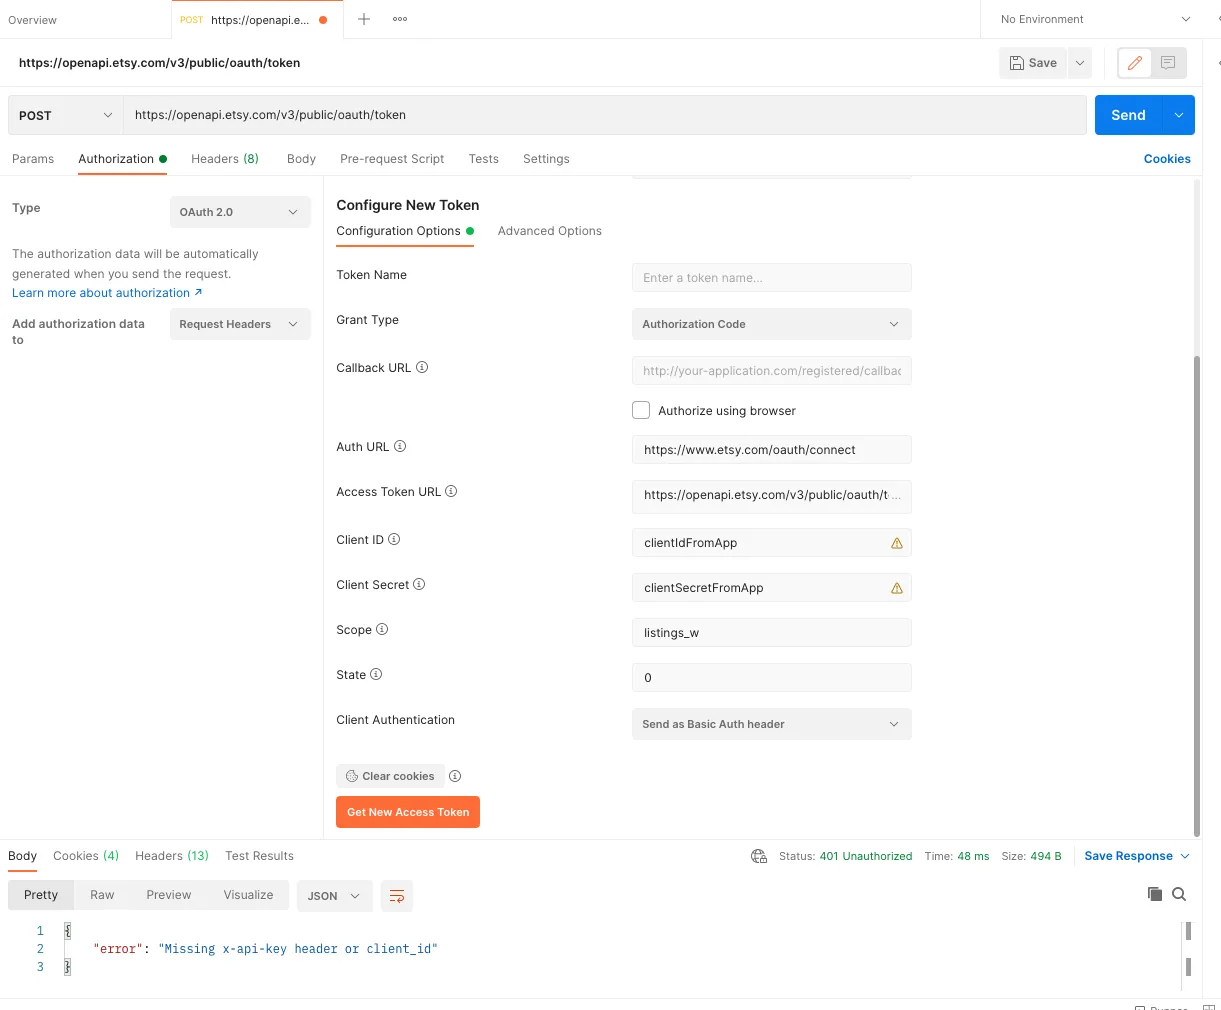
Task: Open the tab options three-dots menu
Action: pyautogui.click(x=400, y=19)
